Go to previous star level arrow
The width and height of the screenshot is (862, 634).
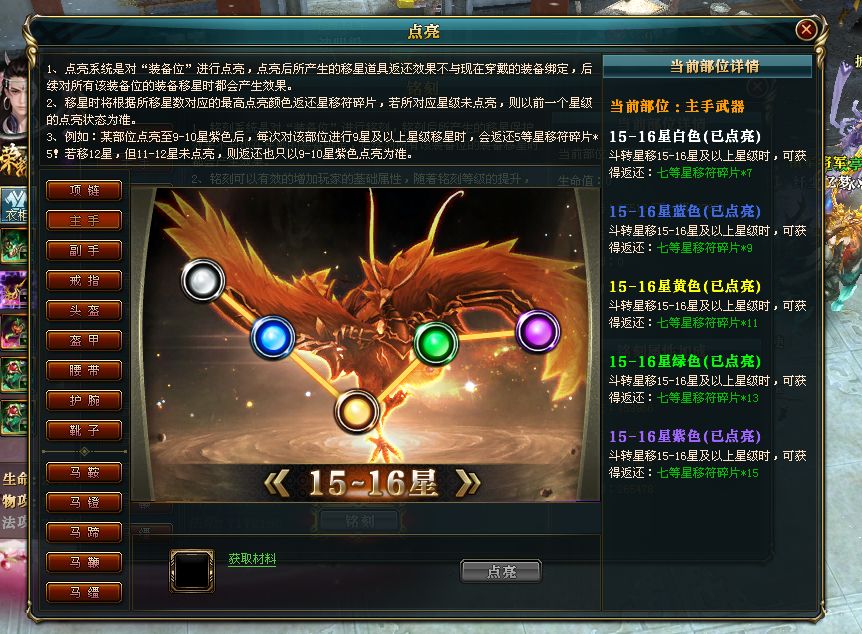pyautogui.click(x=277, y=484)
